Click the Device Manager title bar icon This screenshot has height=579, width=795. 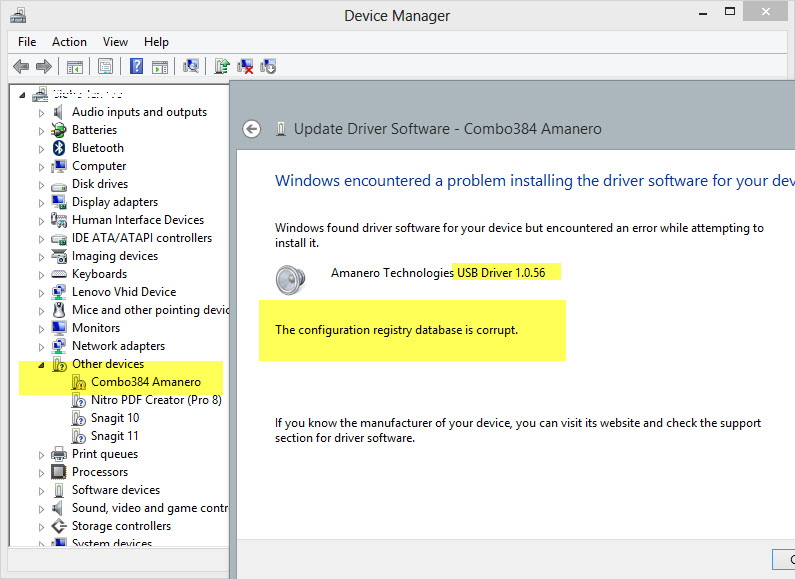pyautogui.click(x=18, y=15)
